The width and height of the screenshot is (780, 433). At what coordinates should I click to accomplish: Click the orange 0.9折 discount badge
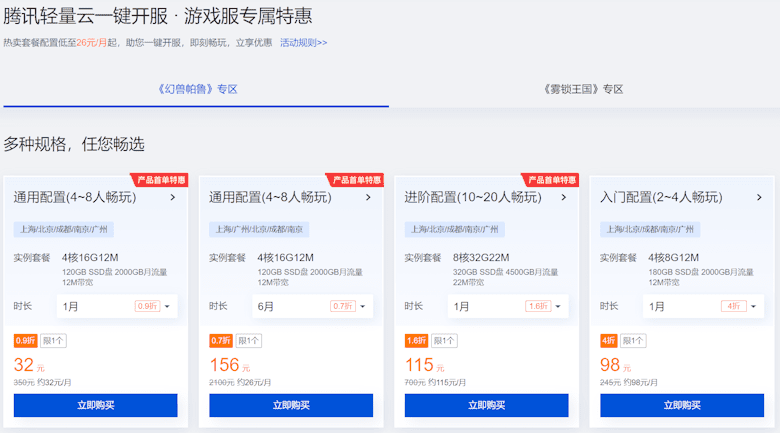25,341
